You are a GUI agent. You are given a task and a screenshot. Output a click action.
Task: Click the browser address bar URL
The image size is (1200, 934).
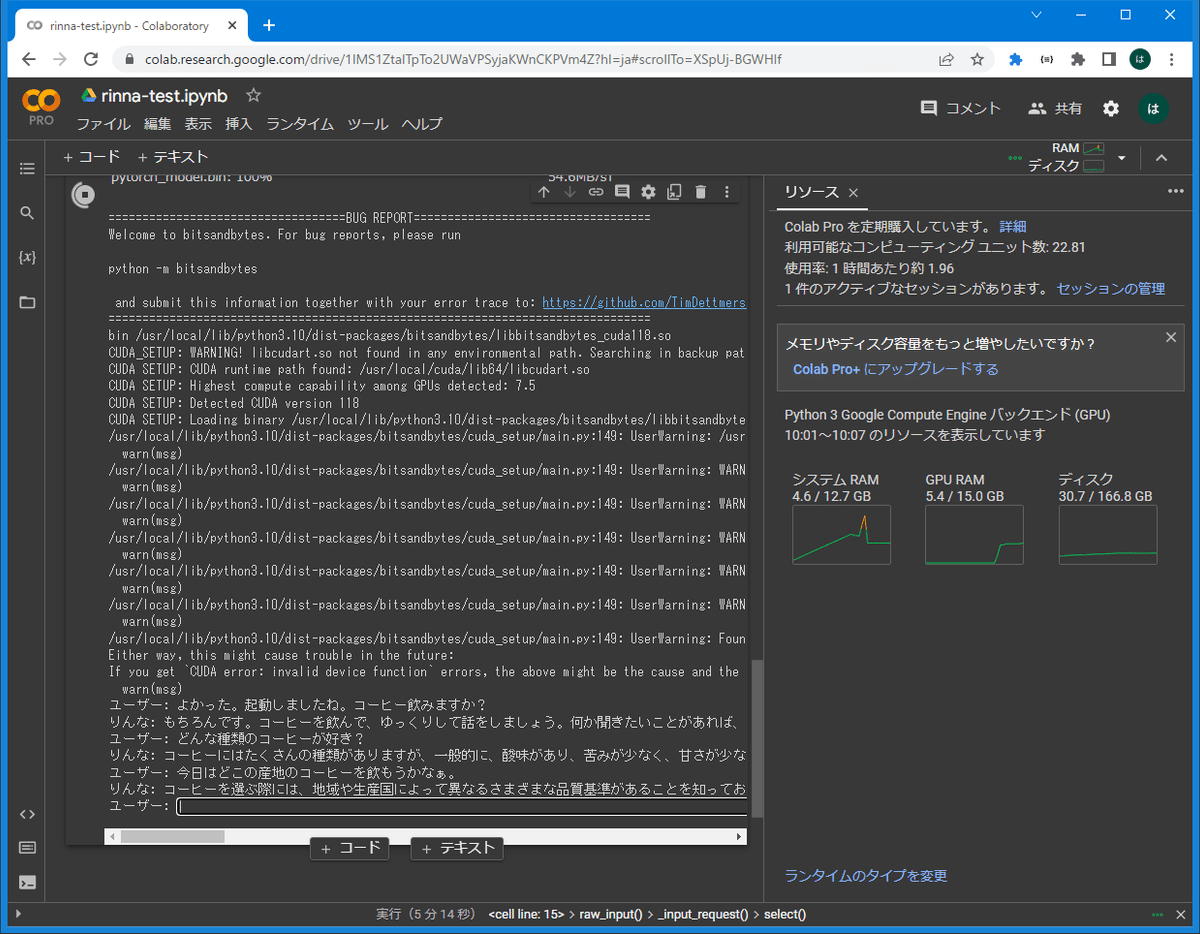463,59
